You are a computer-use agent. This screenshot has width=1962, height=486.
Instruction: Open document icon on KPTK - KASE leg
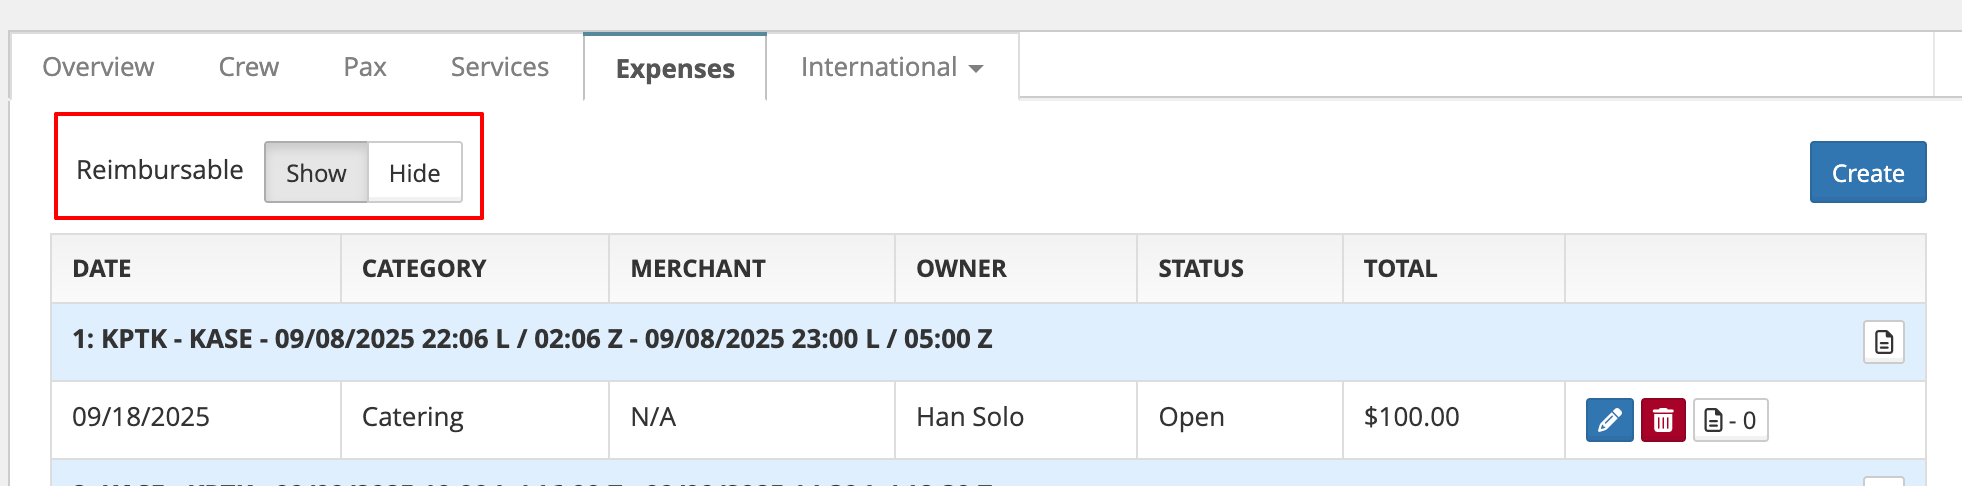coord(1883,342)
